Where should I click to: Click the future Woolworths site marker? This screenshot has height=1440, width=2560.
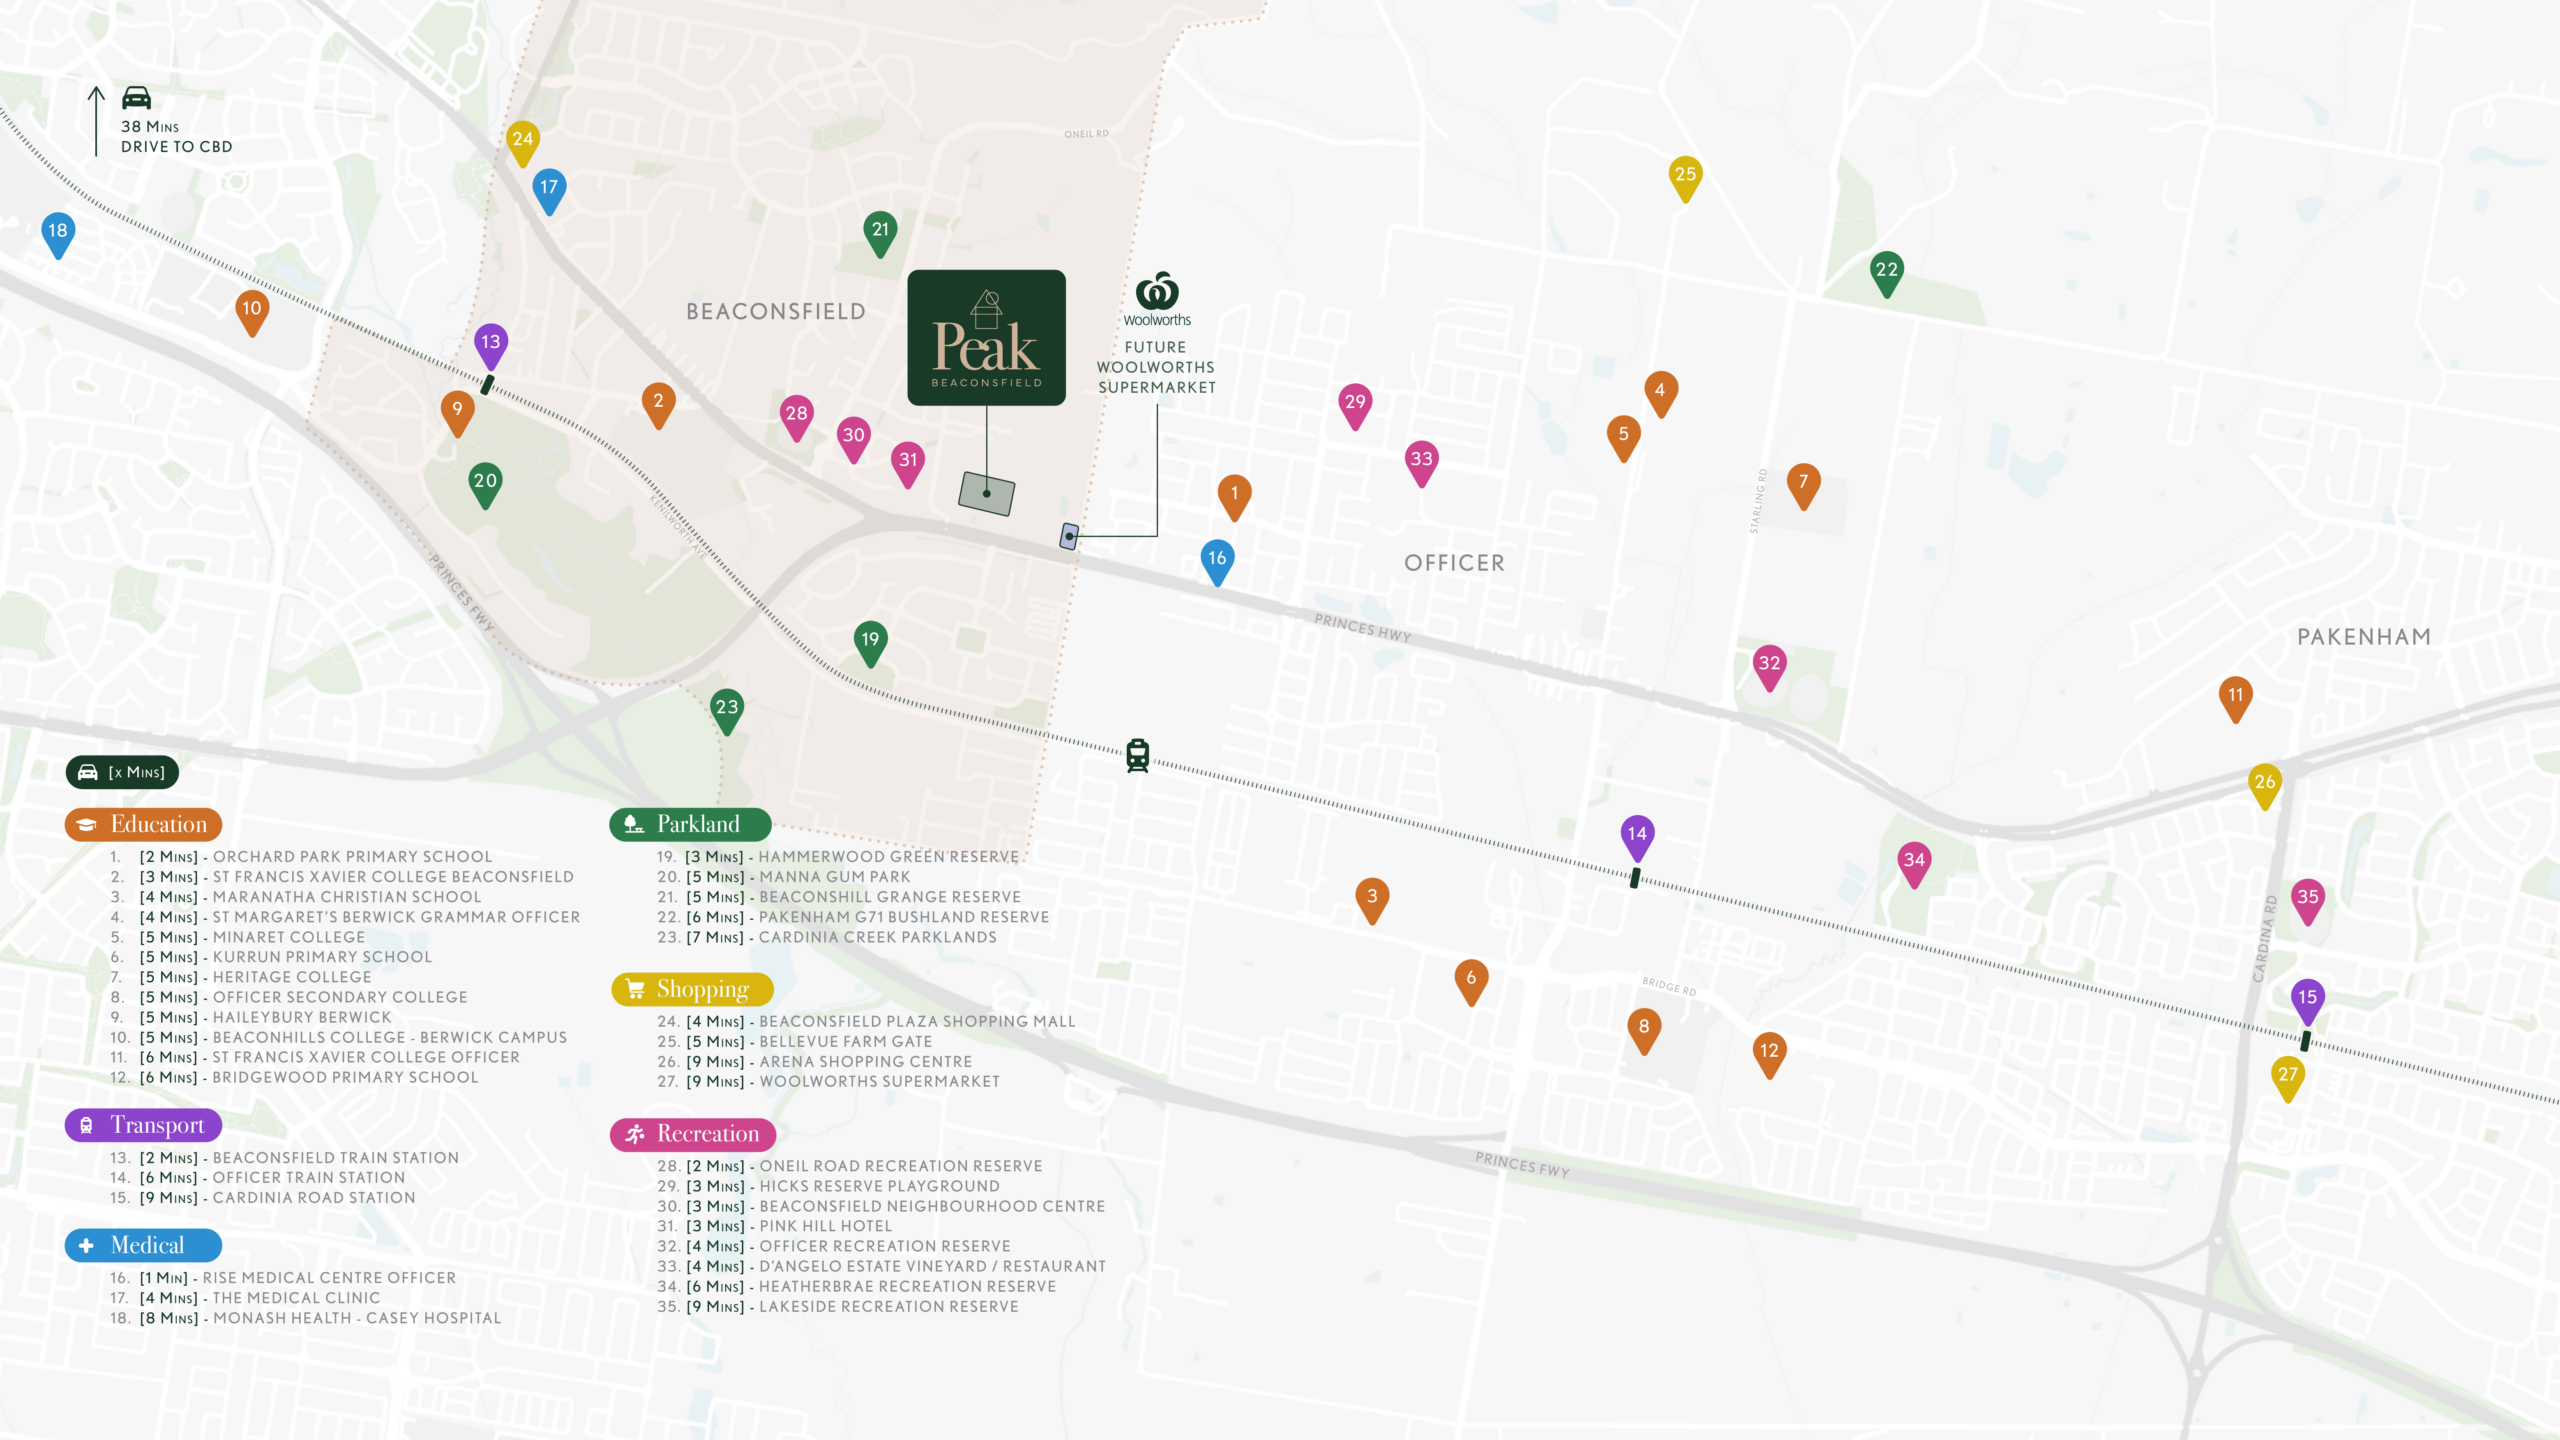[x=1069, y=536]
